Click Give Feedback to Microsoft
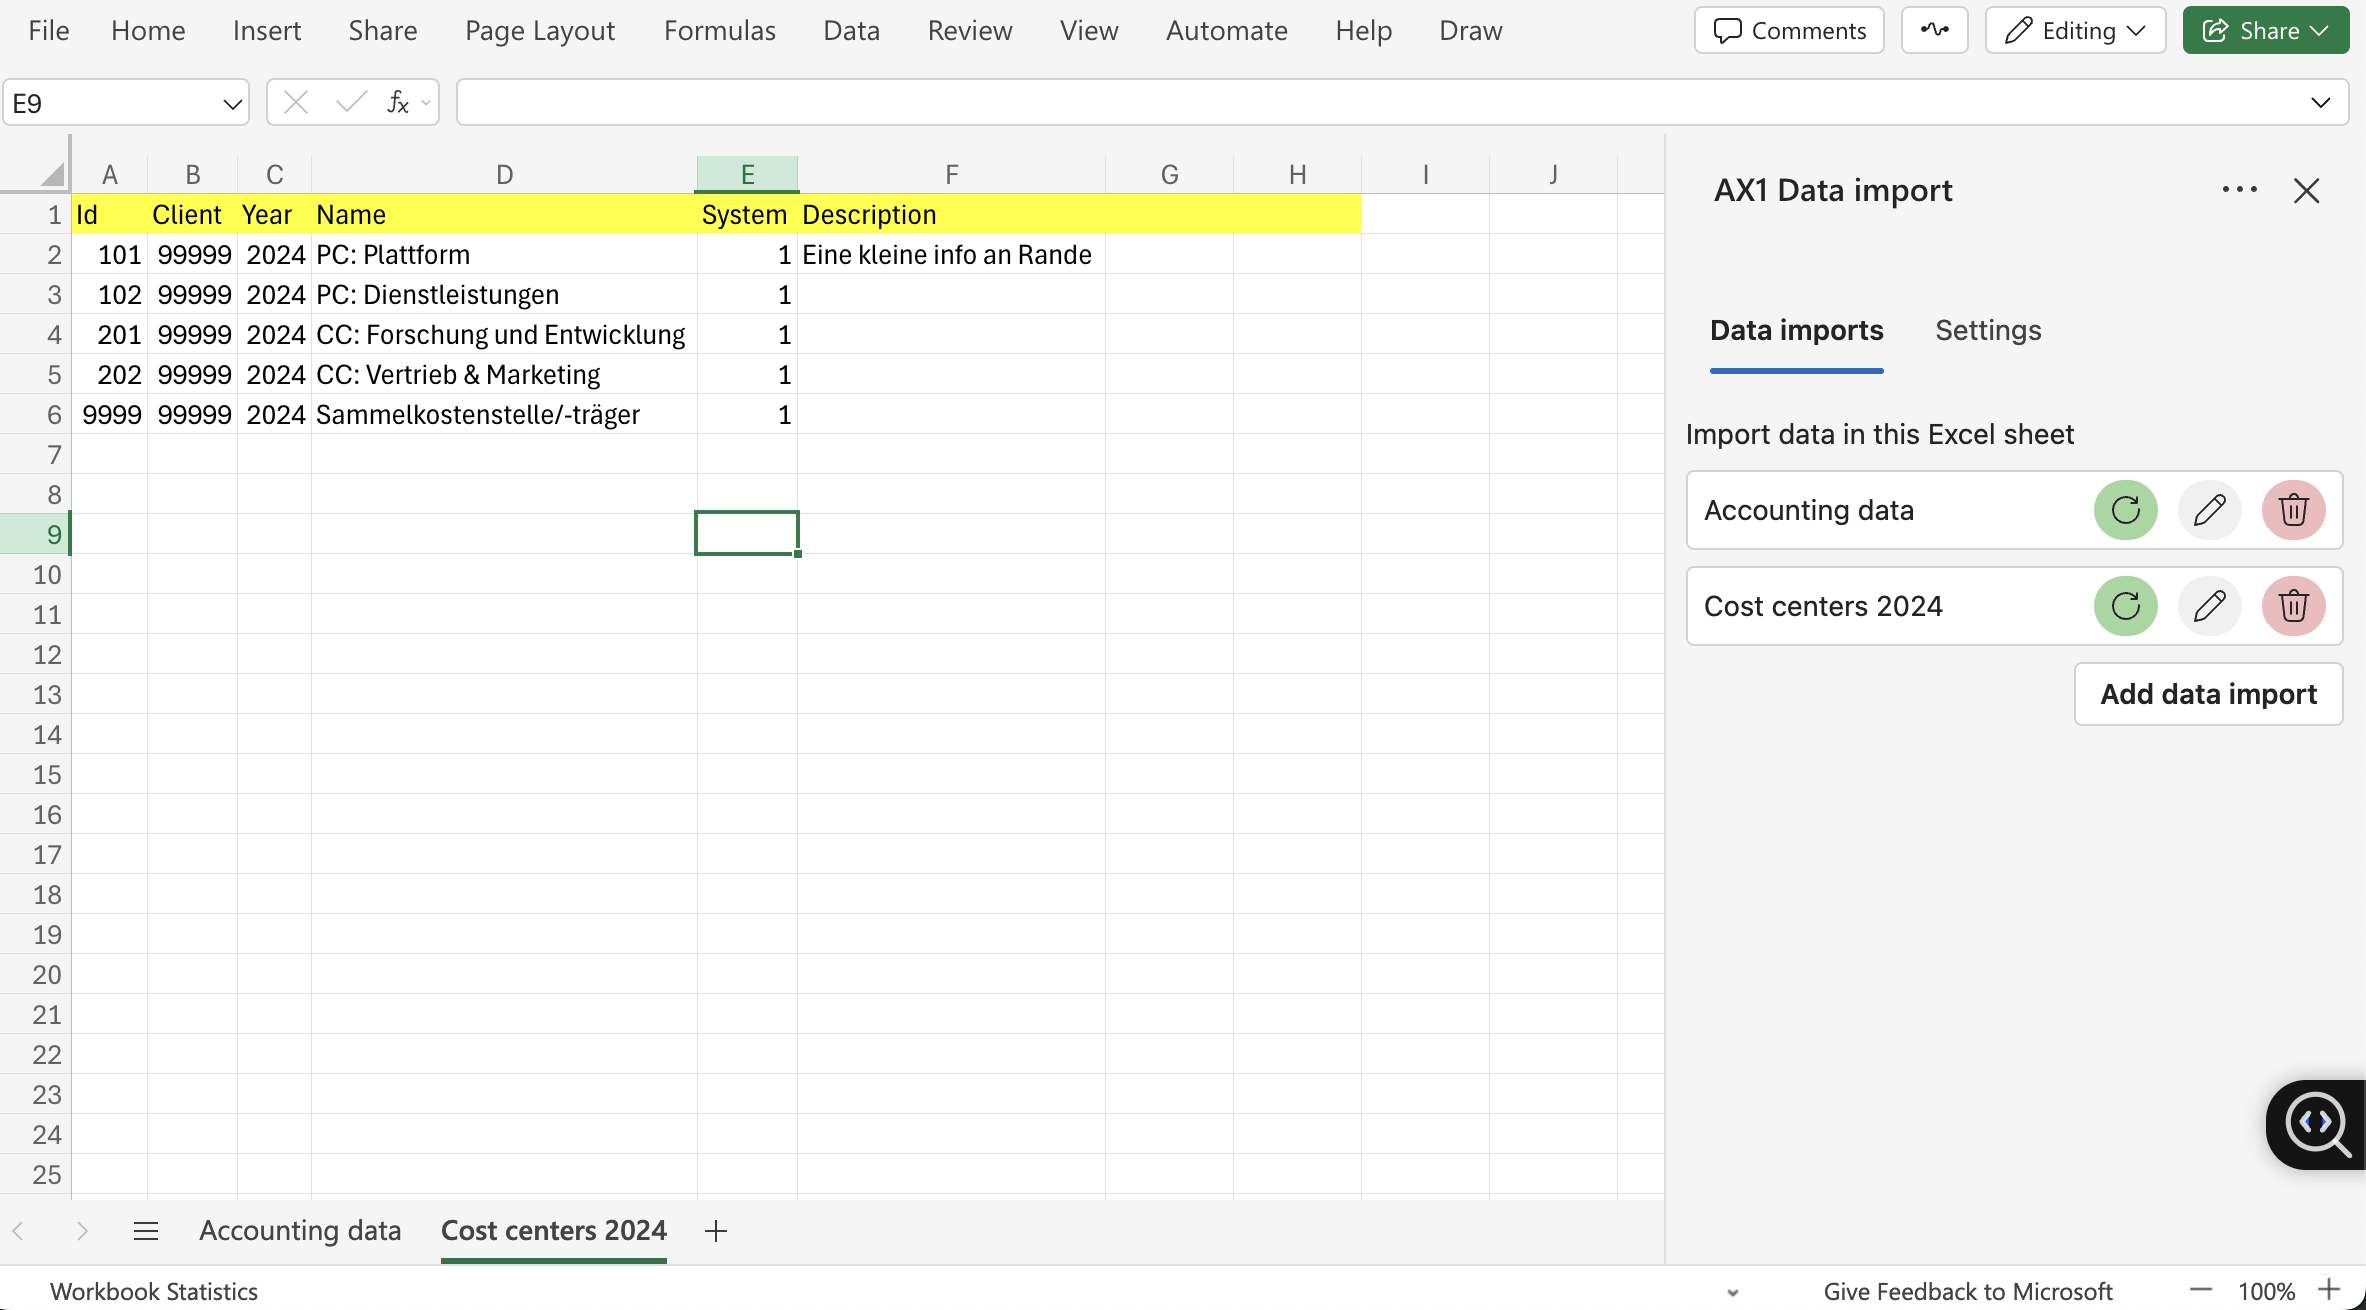 pos(1967,1291)
